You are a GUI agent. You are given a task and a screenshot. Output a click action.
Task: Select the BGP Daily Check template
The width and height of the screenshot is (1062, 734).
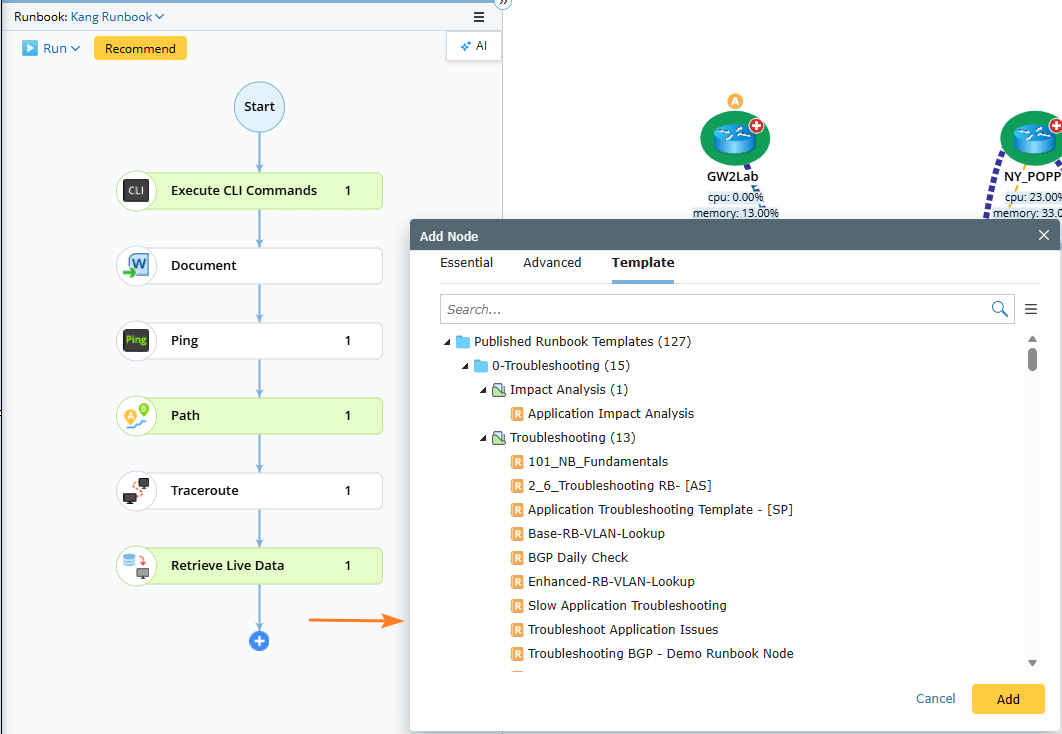pos(578,558)
